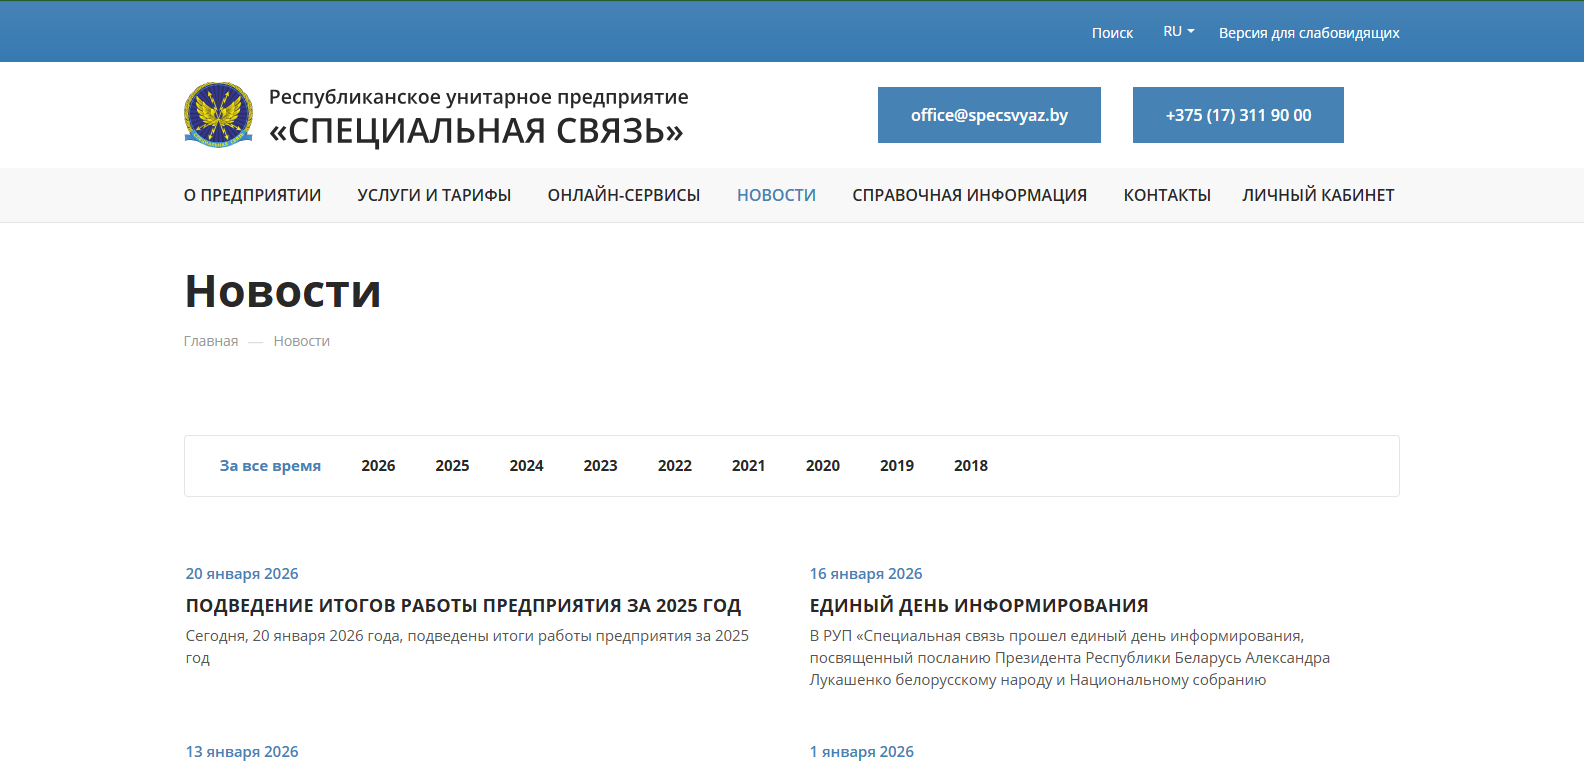
Task: Filter news by year 2025
Action: (x=452, y=466)
